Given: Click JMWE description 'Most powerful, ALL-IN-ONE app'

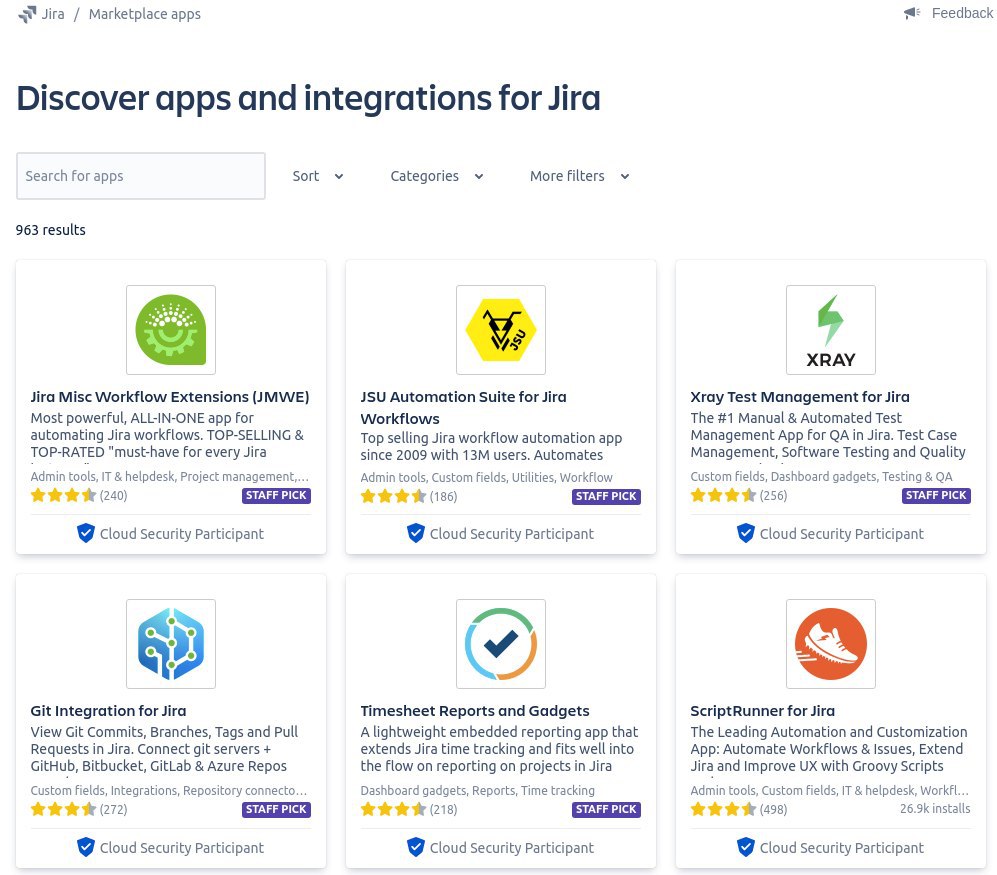Looking at the screenshot, I should [167, 436].
